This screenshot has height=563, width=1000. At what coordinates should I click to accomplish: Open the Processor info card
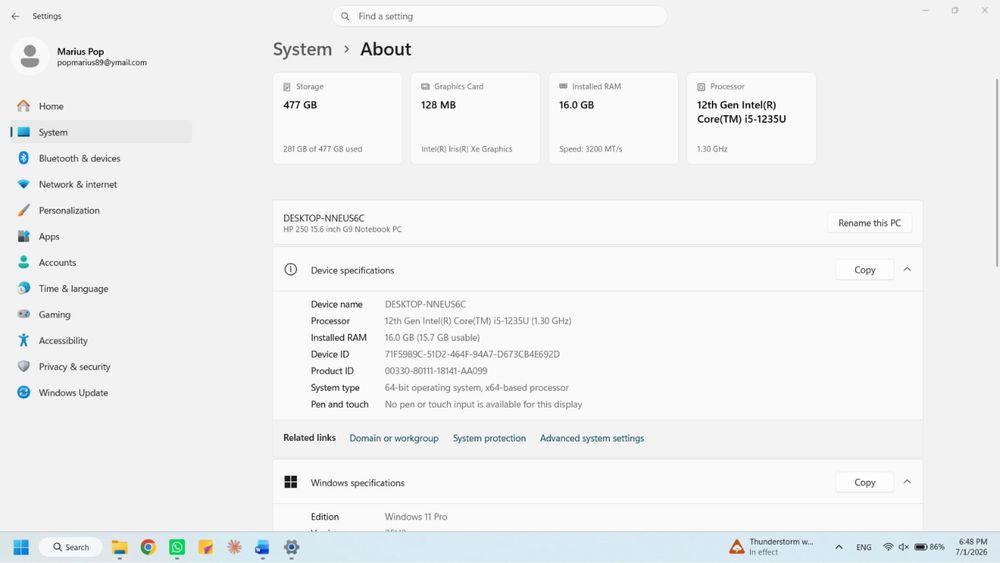coord(751,119)
